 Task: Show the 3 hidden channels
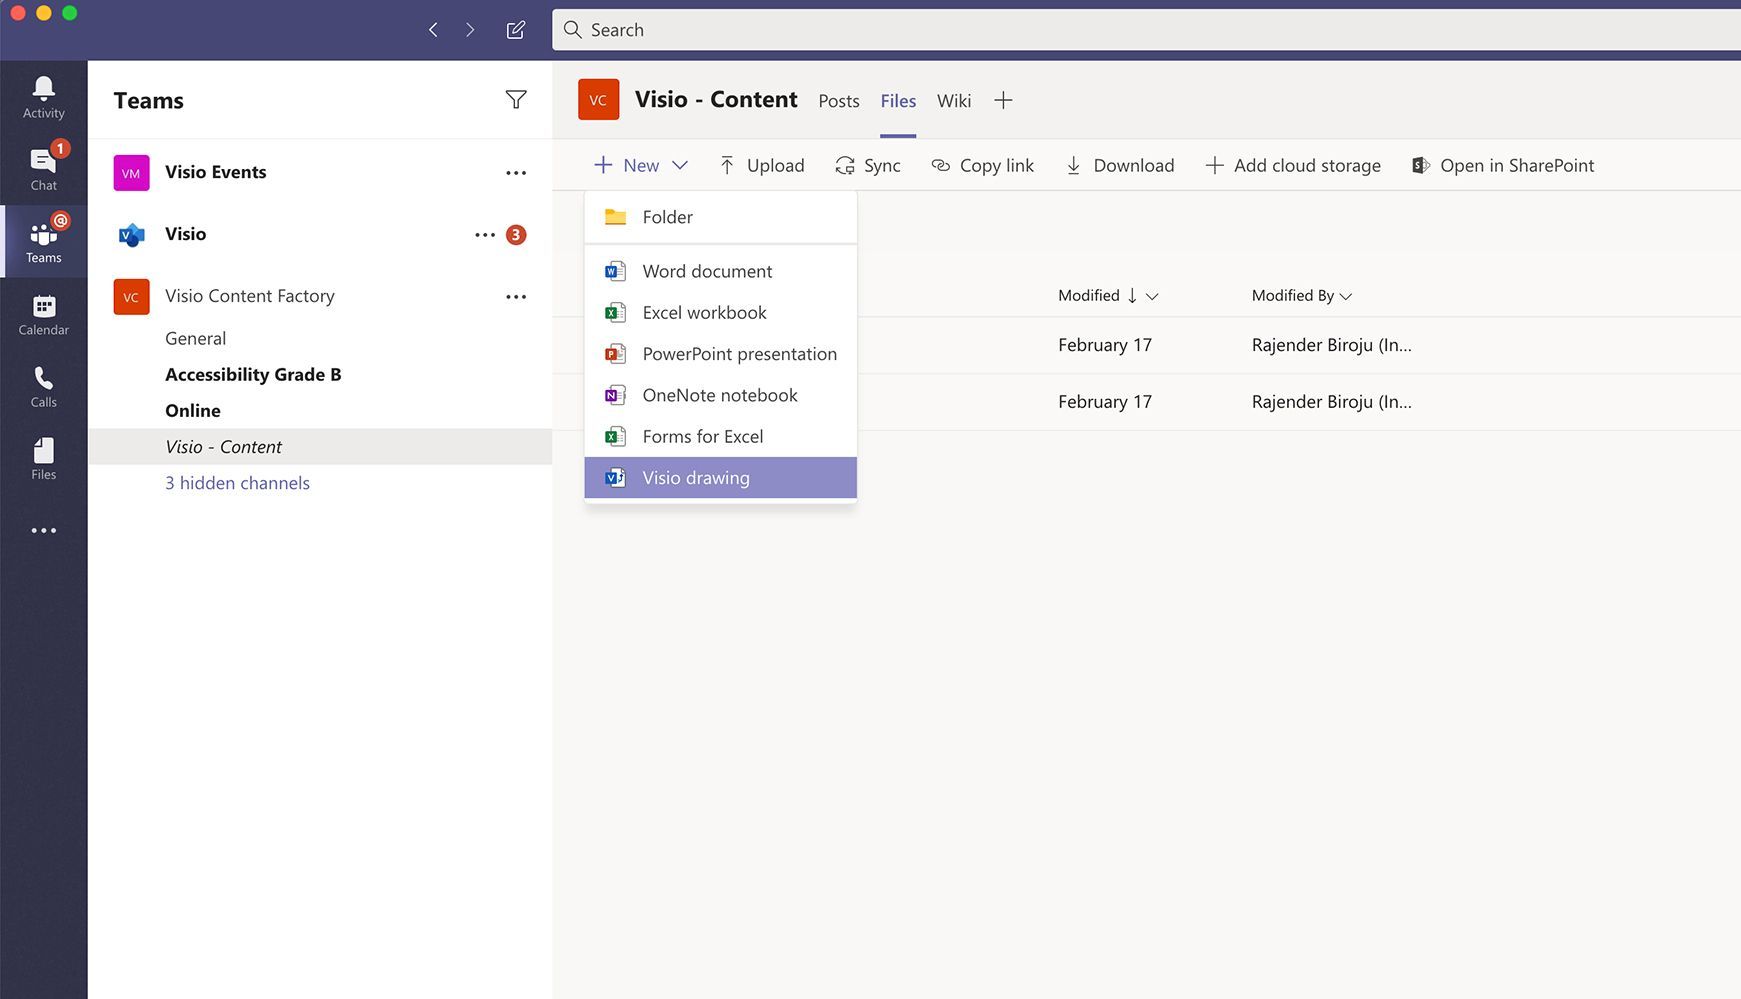point(237,482)
